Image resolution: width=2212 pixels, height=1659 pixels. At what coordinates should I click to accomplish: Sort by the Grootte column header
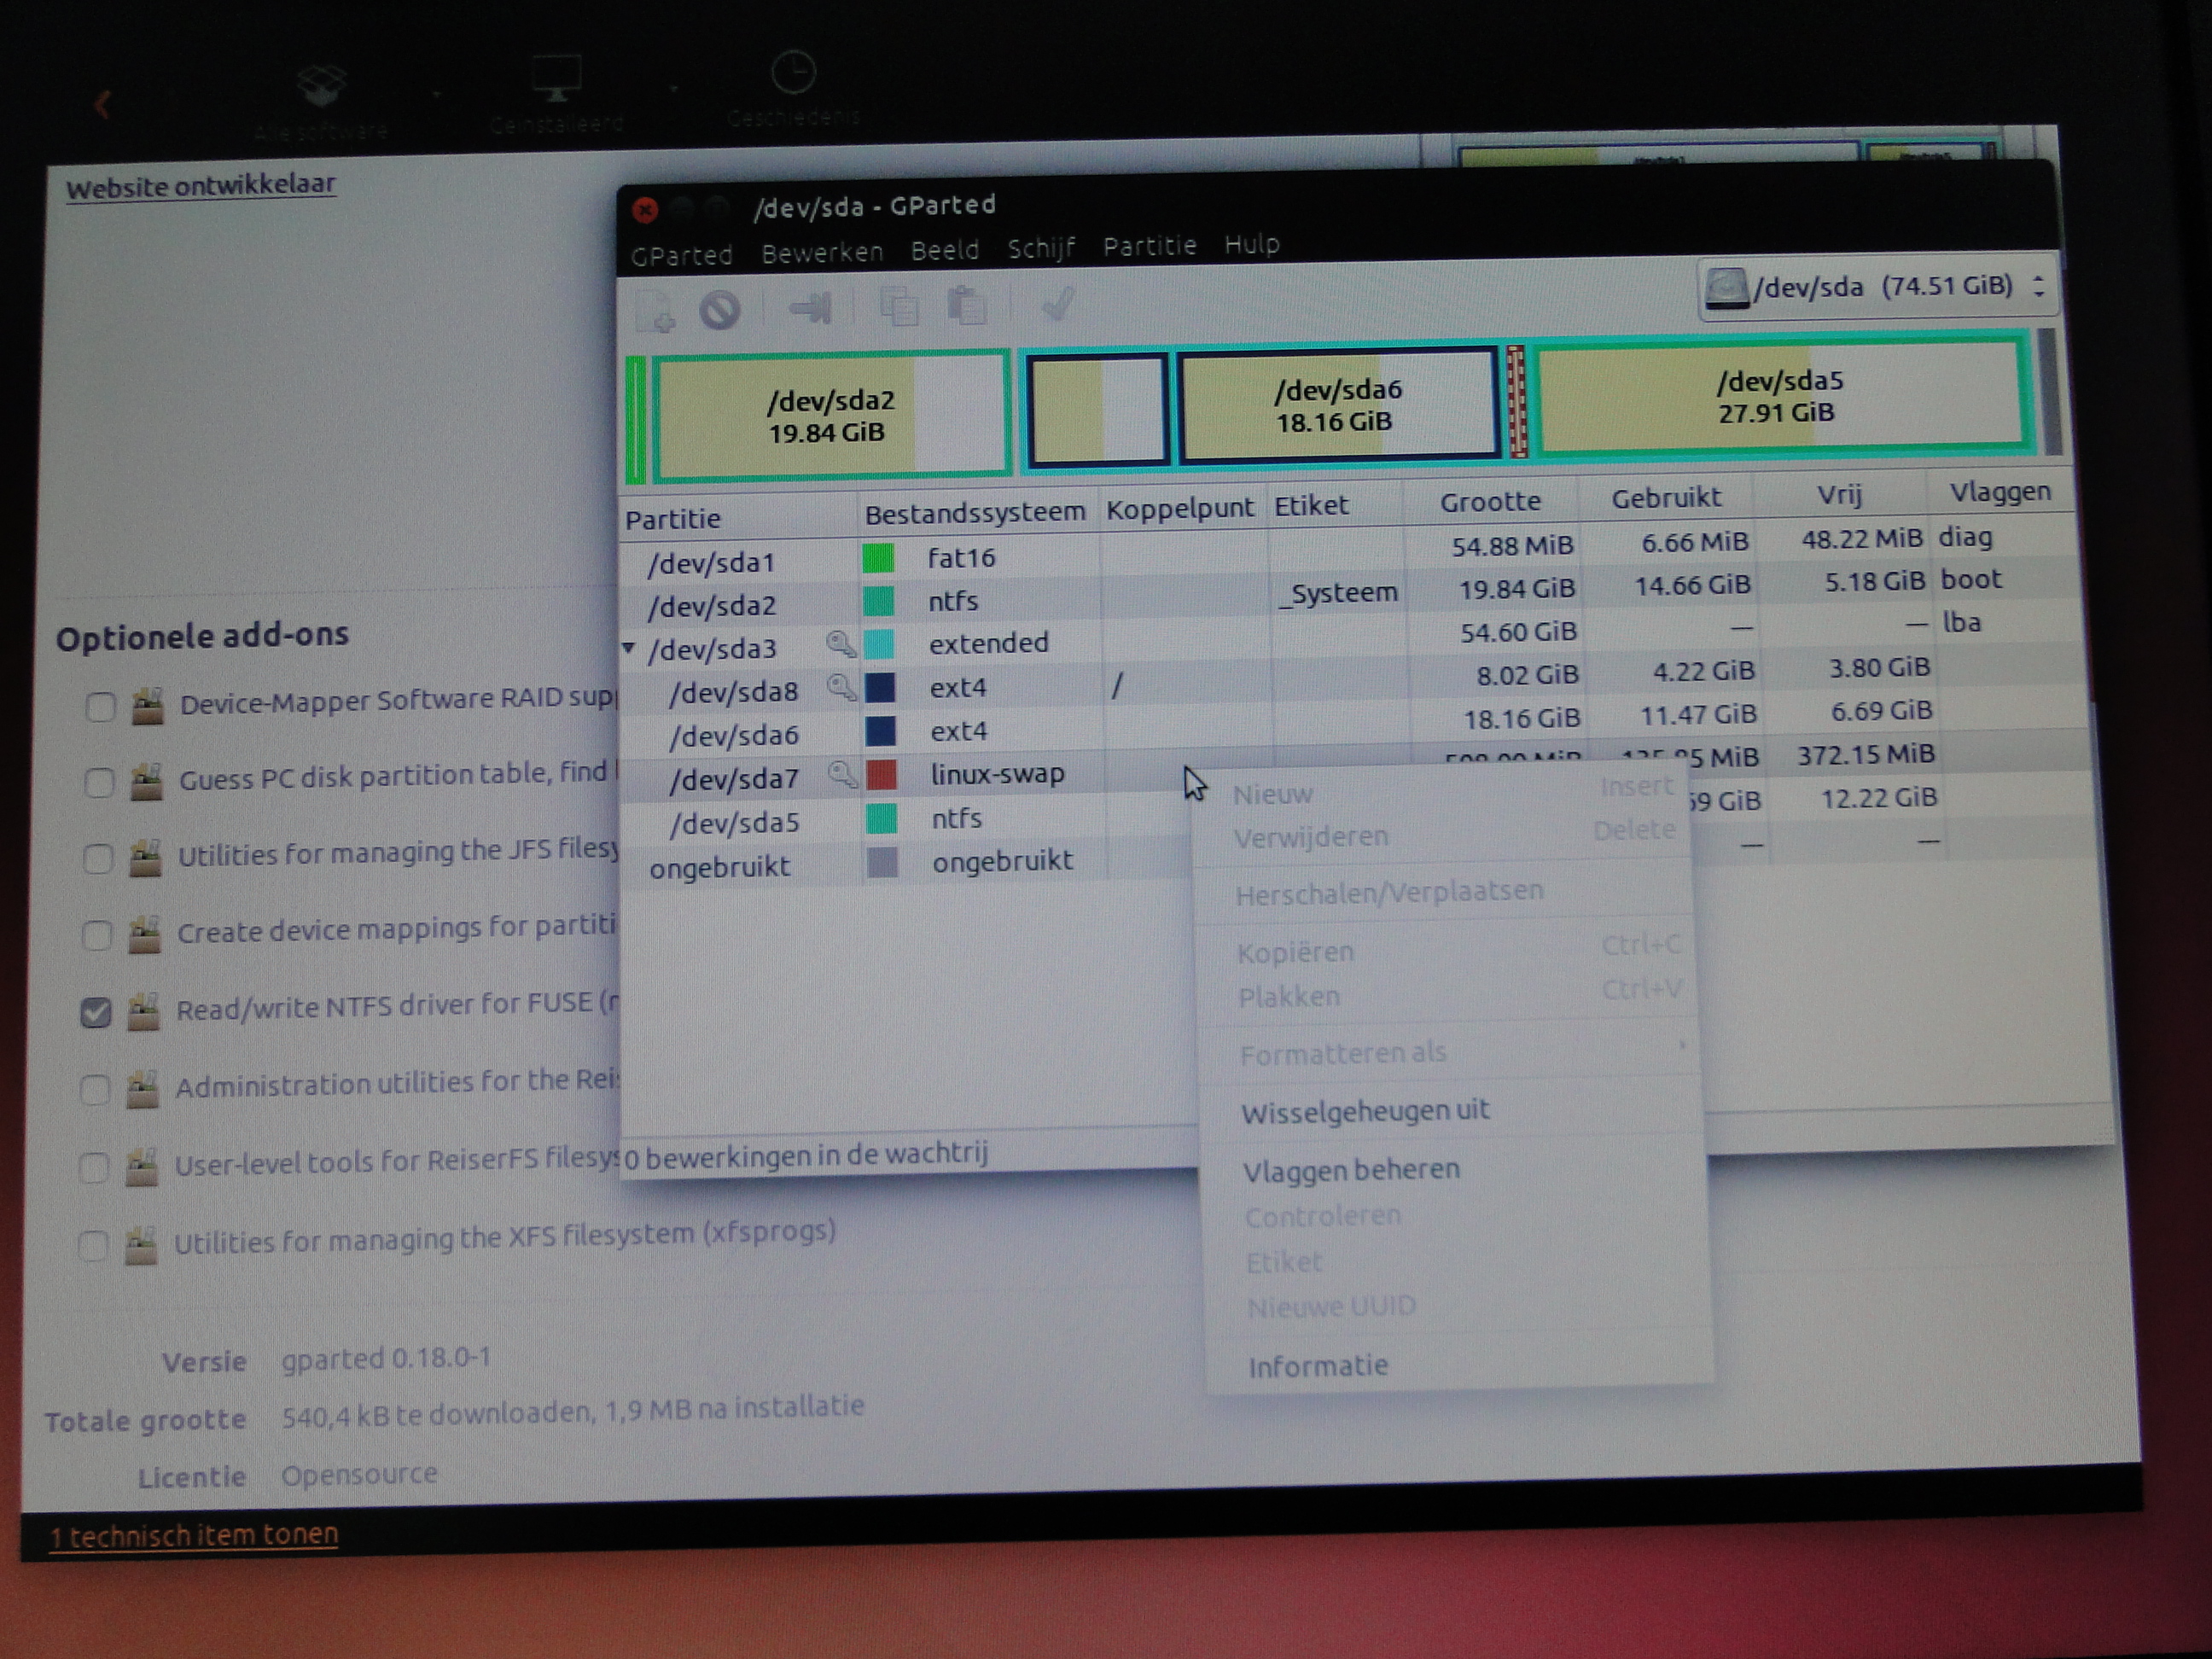pos(1490,501)
